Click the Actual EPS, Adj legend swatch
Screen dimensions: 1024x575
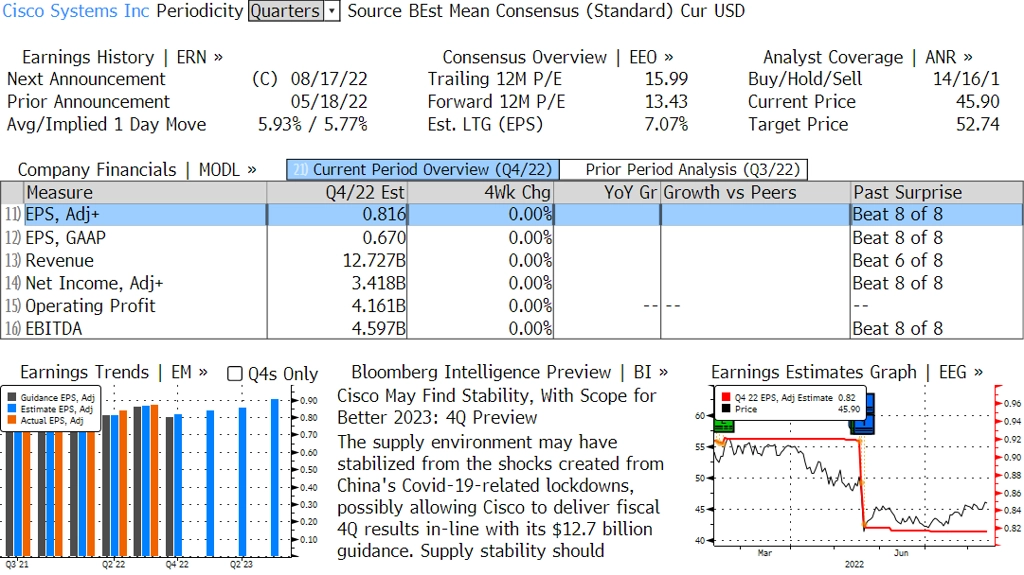click(12, 421)
